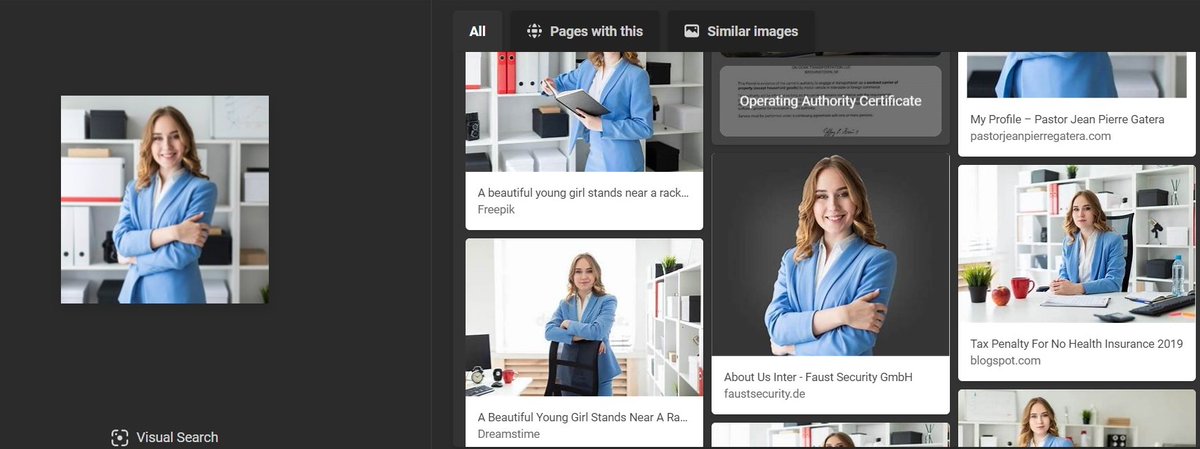
Task: Open the title 'A beautiful young girl stands near a rack...'
Action: [583, 192]
